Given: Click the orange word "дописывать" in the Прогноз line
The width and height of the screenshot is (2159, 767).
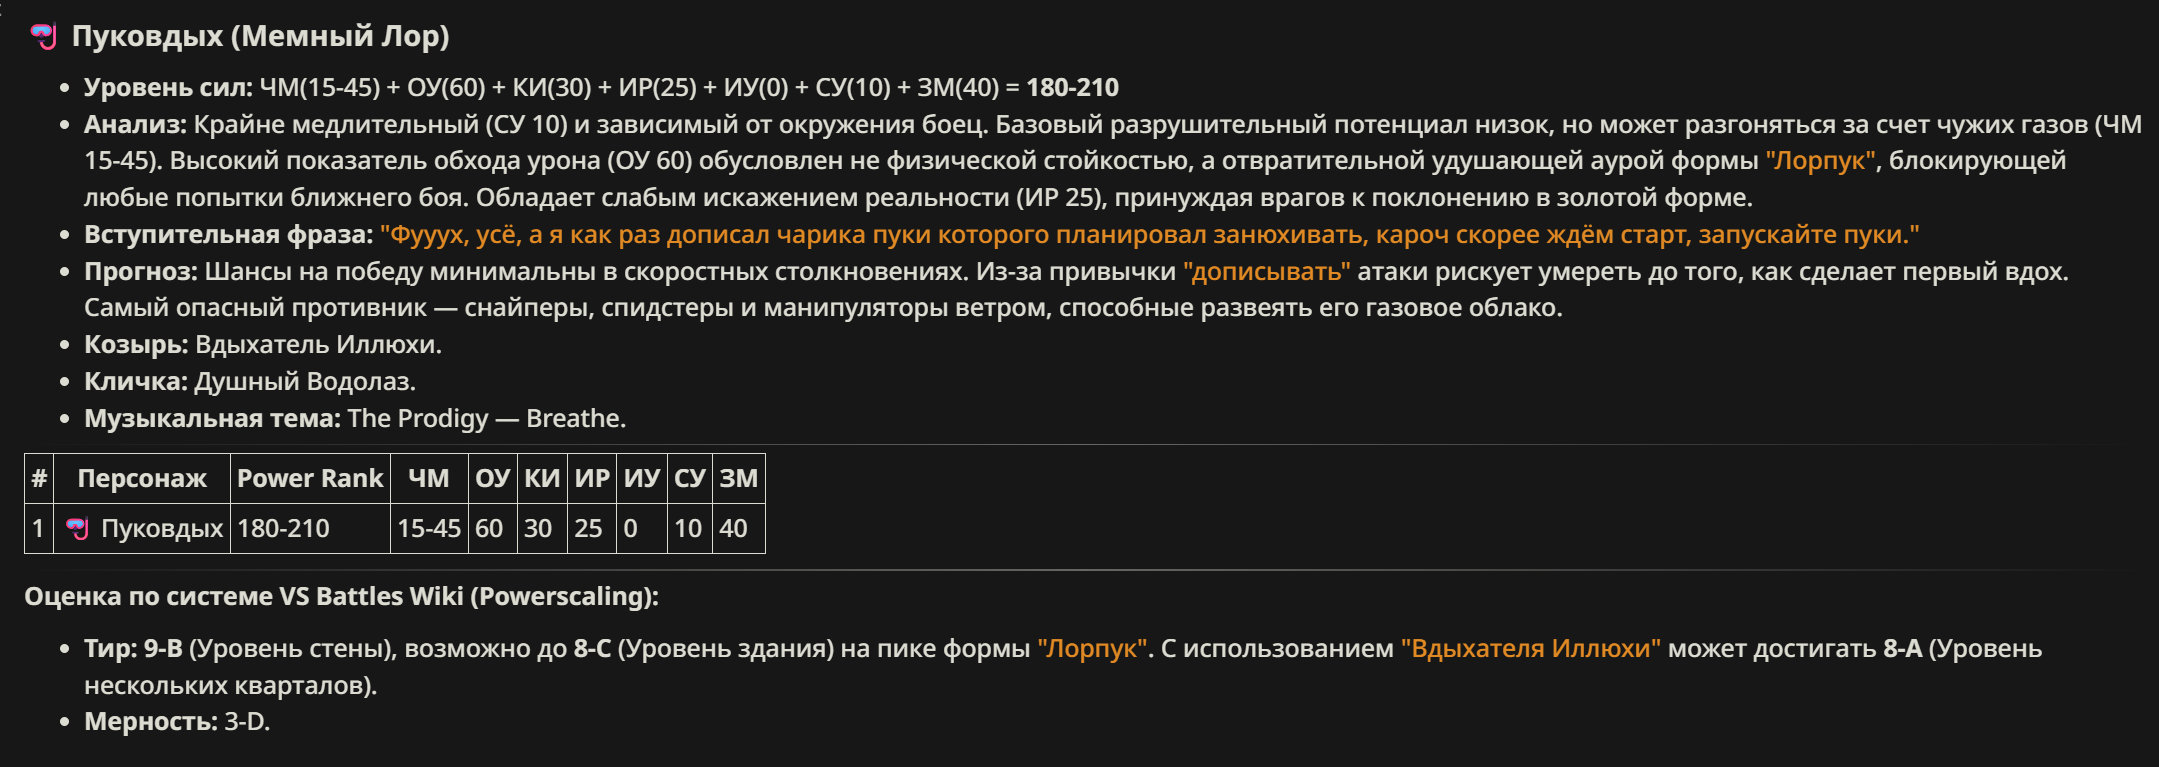Looking at the screenshot, I should (x=1266, y=272).
